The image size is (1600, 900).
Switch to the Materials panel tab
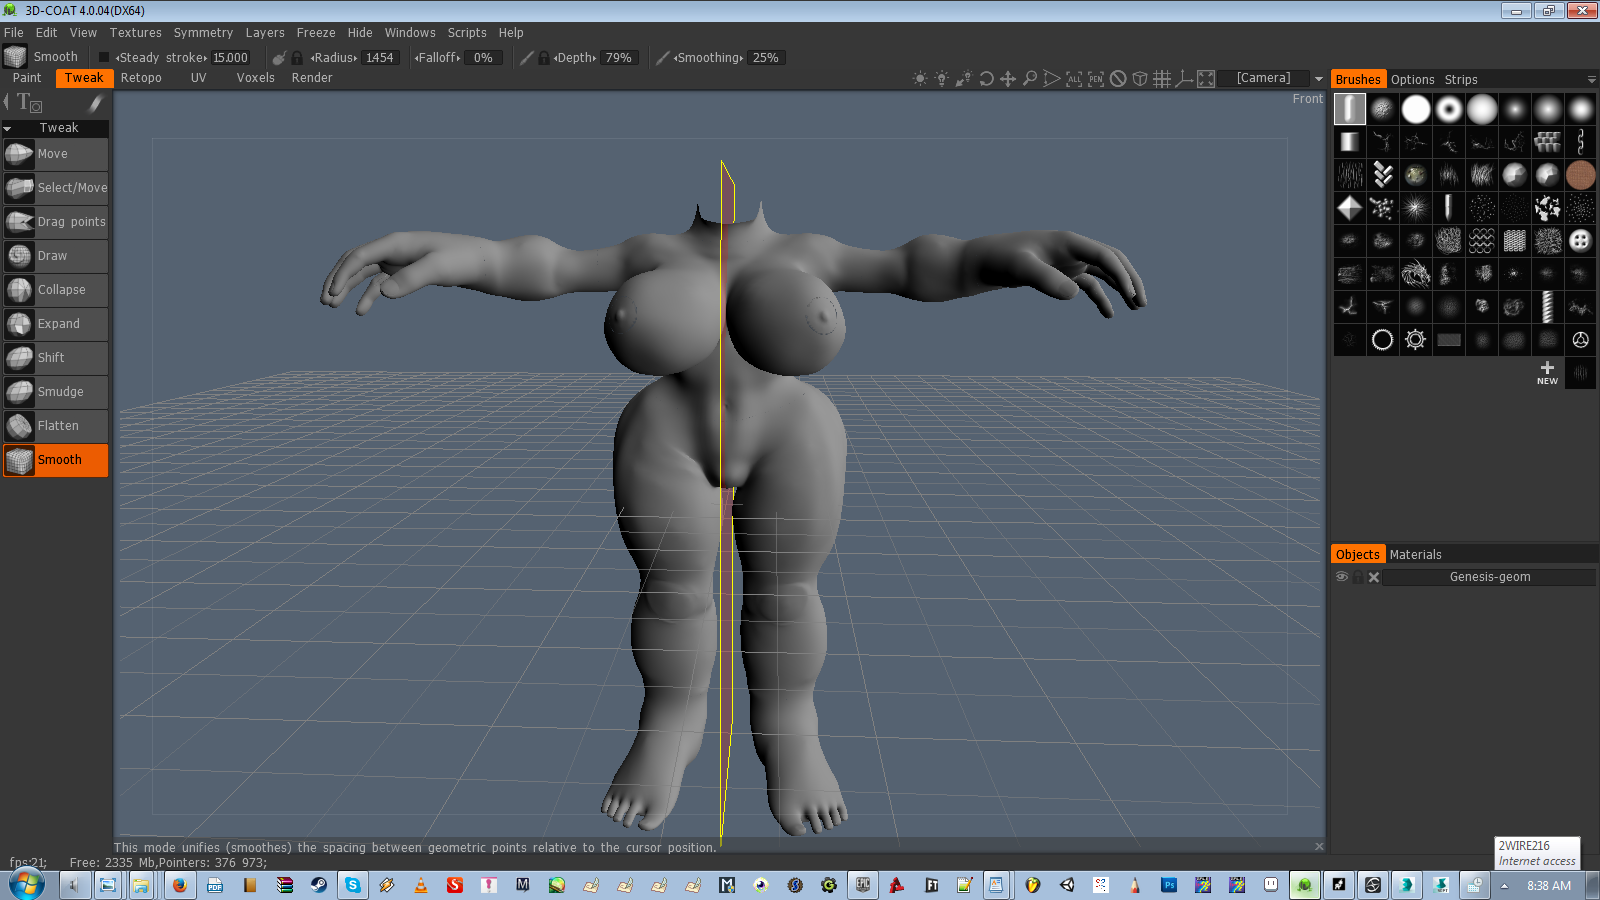(x=1415, y=555)
